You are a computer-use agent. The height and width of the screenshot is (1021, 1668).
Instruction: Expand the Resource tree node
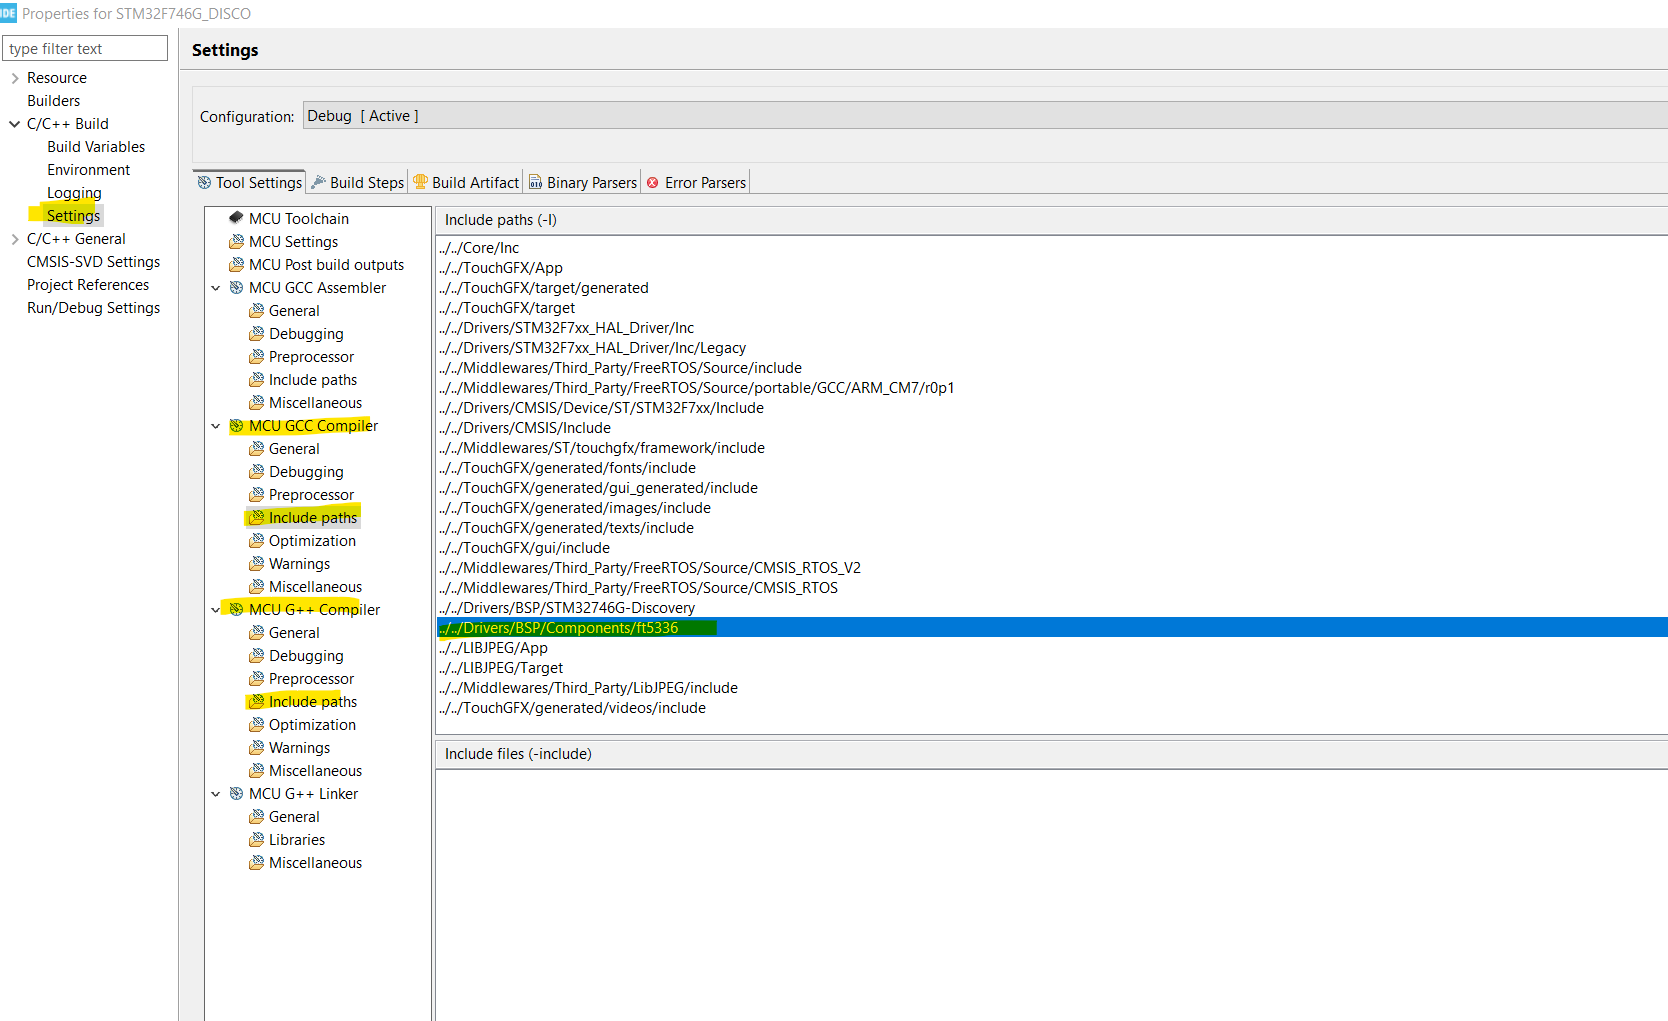13,77
